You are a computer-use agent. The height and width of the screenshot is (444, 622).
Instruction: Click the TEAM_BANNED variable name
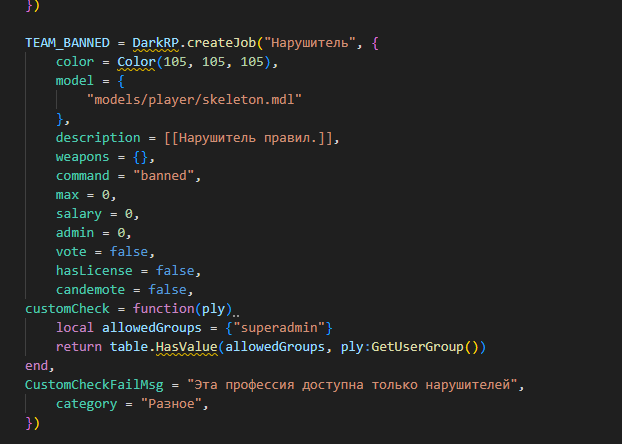point(67,42)
